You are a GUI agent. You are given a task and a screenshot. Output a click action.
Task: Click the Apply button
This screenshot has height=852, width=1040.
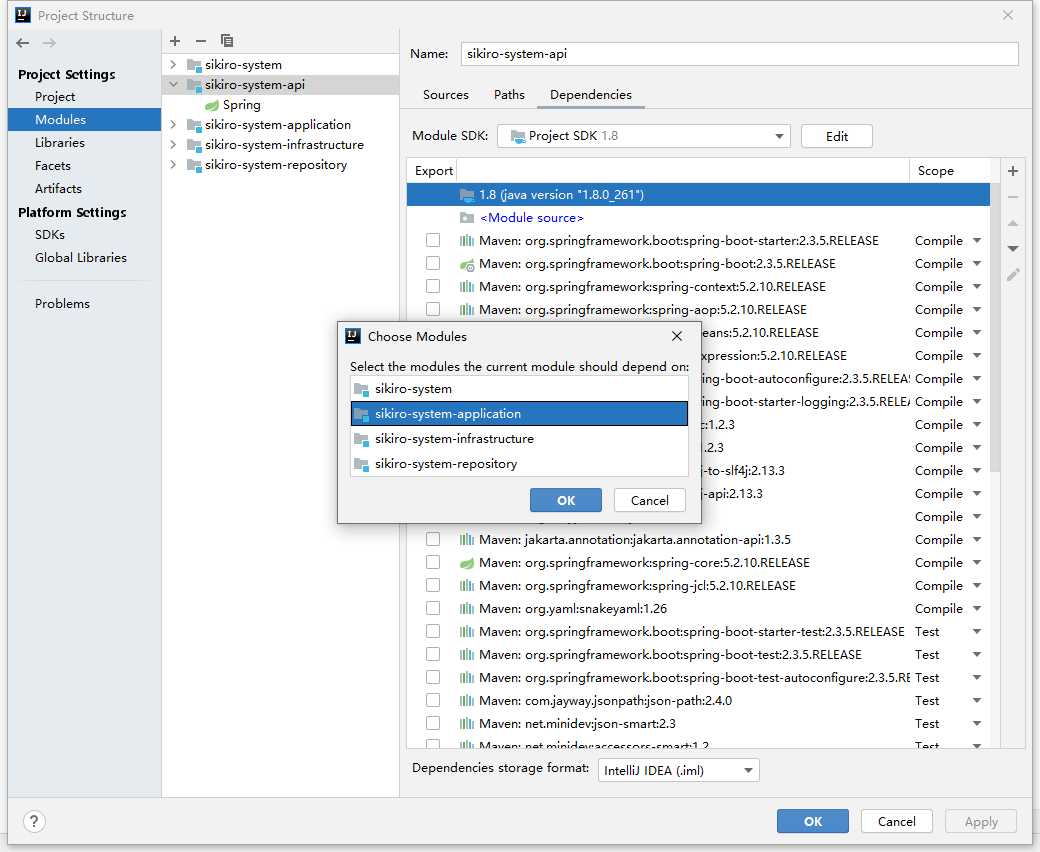click(981, 822)
